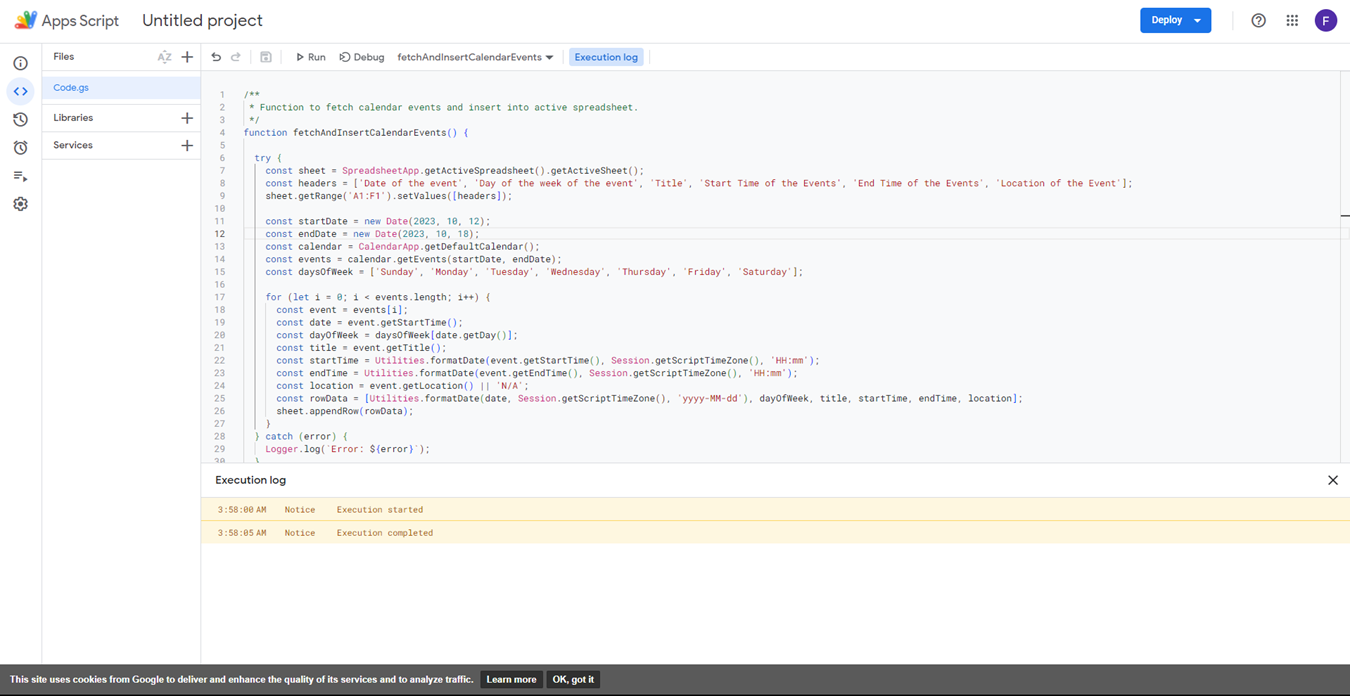Click the Undo arrow in toolbar
Image resolution: width=1350 pixels, height=696 pixels.
[216, 57]
